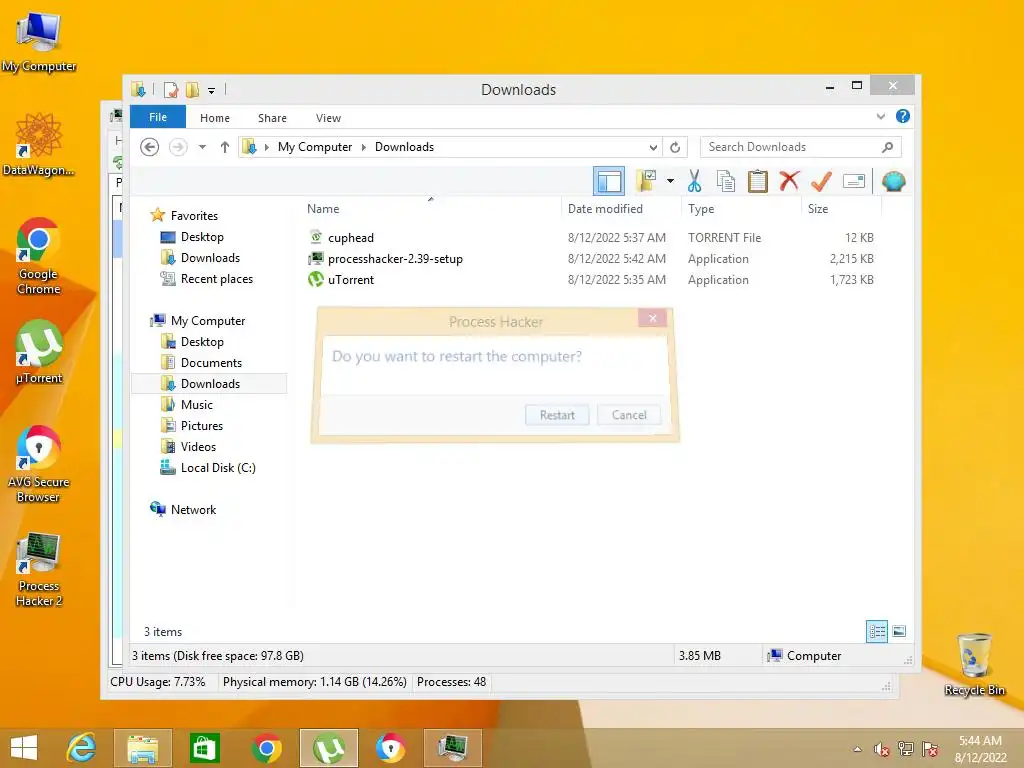
Task: Open Process Hacker 2 desktop shortcut
Action: 39,569
